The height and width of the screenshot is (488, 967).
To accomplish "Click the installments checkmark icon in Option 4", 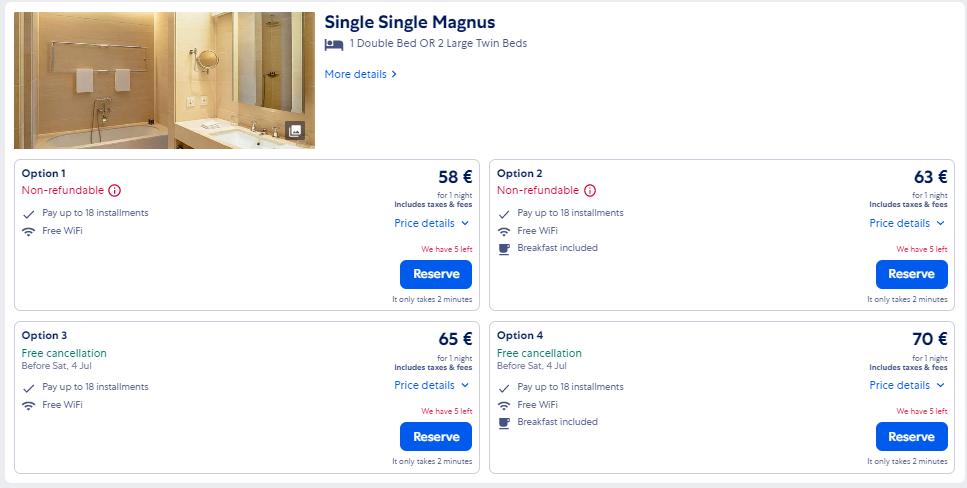I will tap(504, 388).
